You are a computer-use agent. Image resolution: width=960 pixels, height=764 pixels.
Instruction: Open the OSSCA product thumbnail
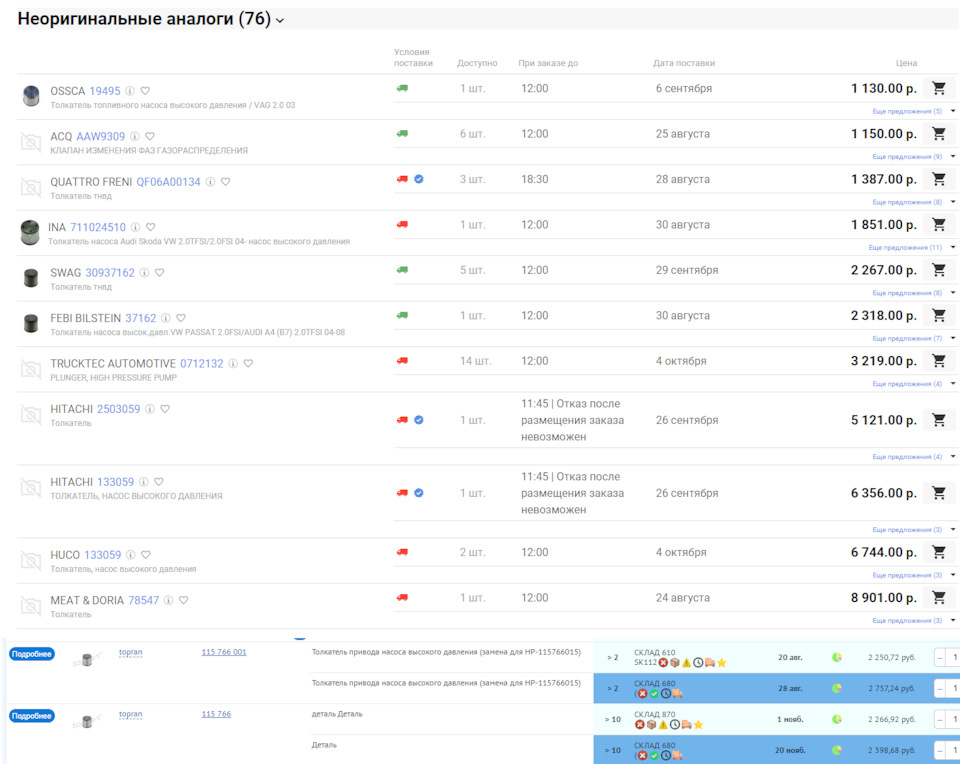pyautogui.click(x=31, y=96)
